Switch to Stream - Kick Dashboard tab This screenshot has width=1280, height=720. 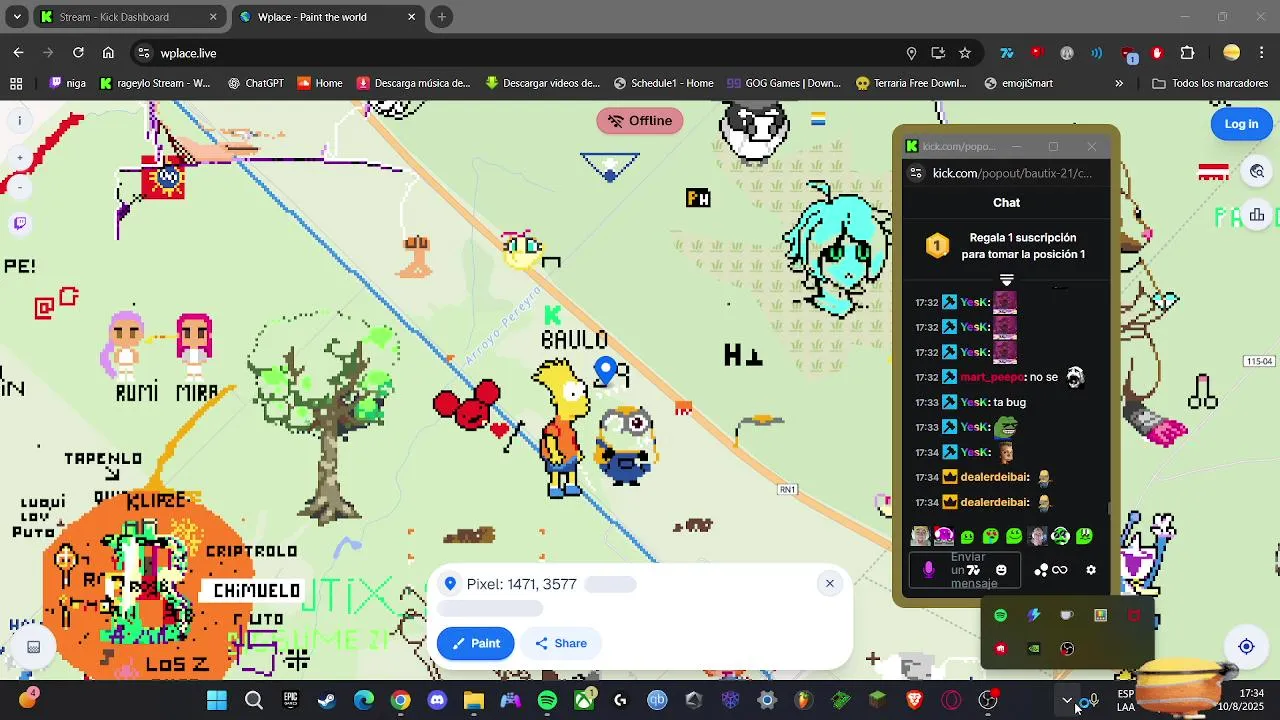128,17
